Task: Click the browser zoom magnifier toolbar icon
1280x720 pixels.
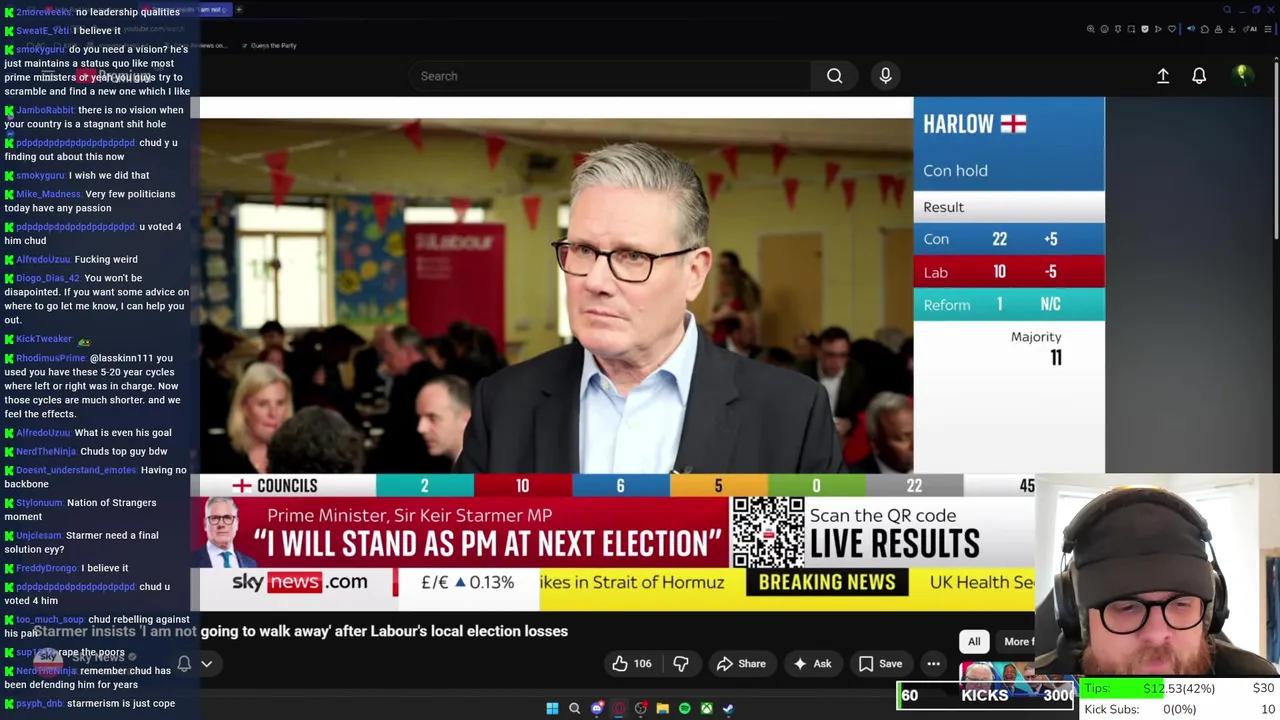Action: coord(1090,29)
